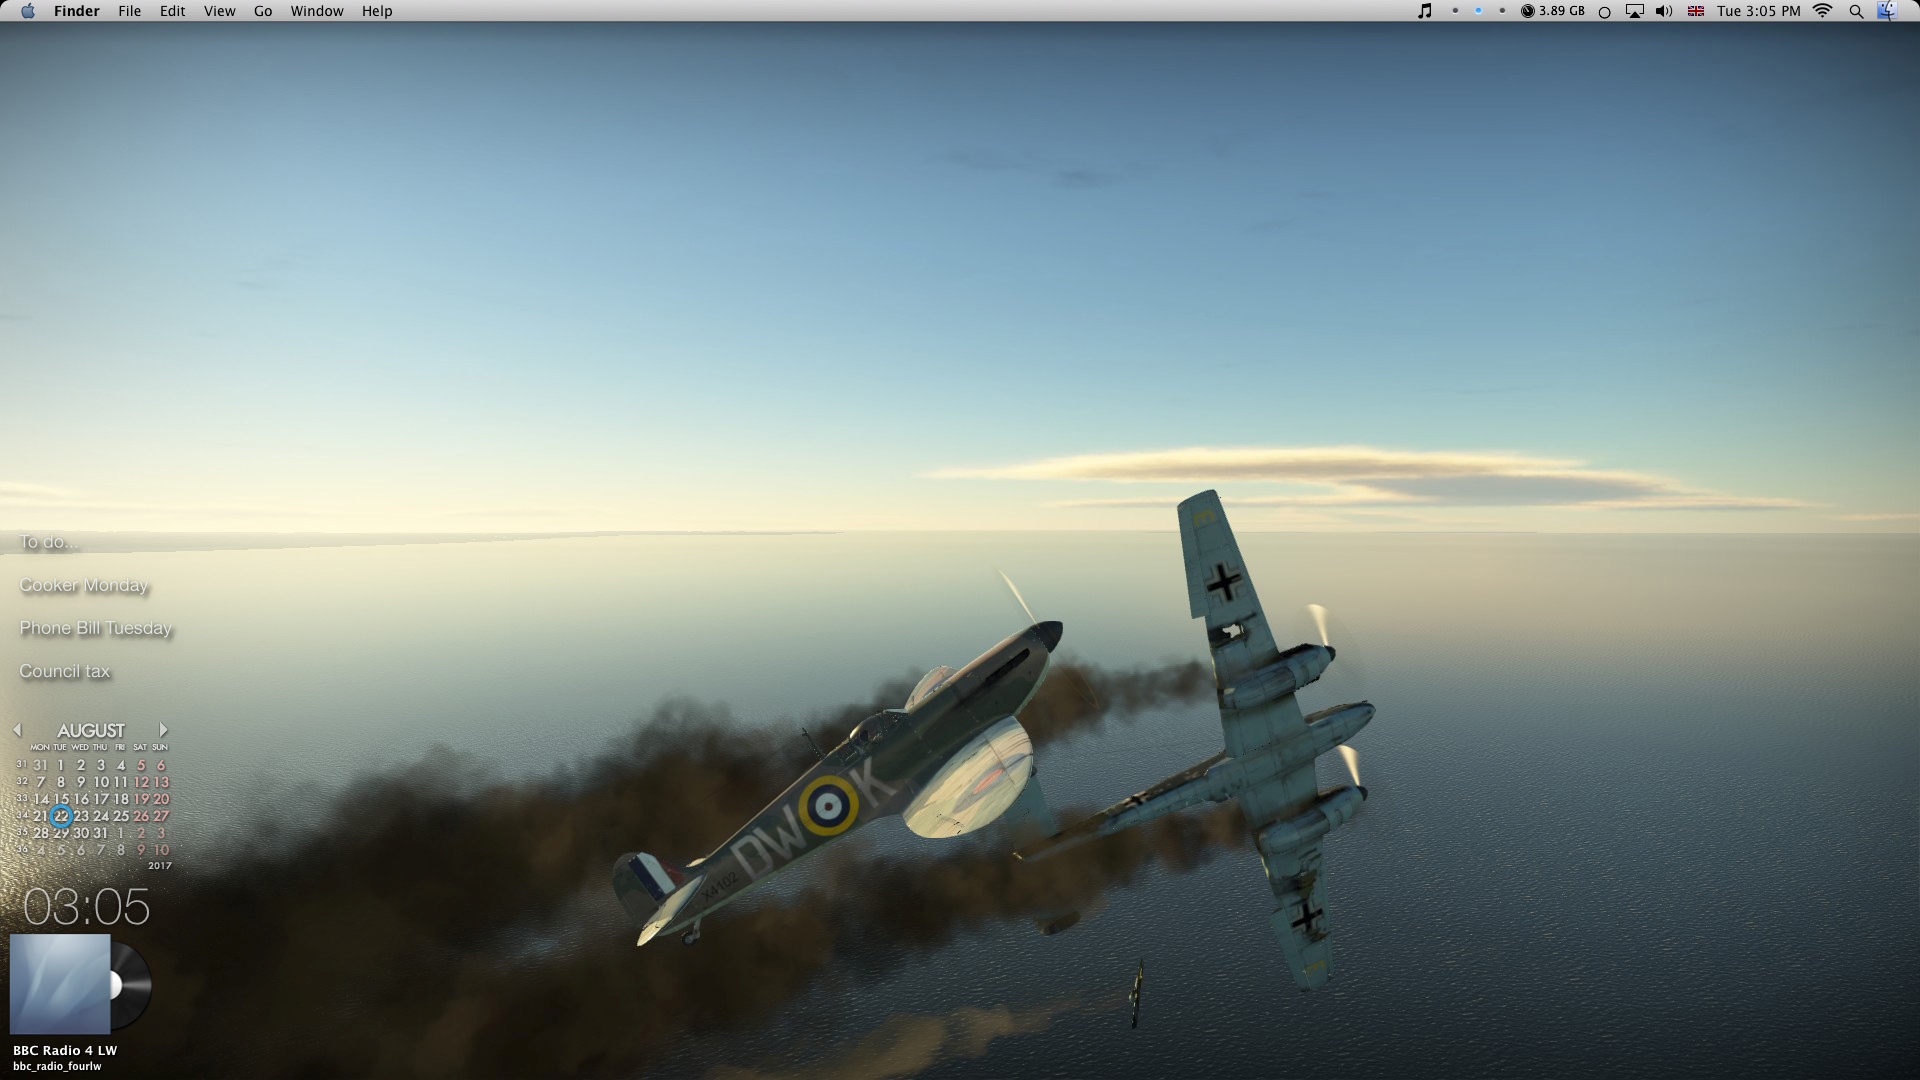Viewport: 1920px width, 1080px height.
Task: Click the Tue 3:05 PM clock
Action: click(1759, 11)
